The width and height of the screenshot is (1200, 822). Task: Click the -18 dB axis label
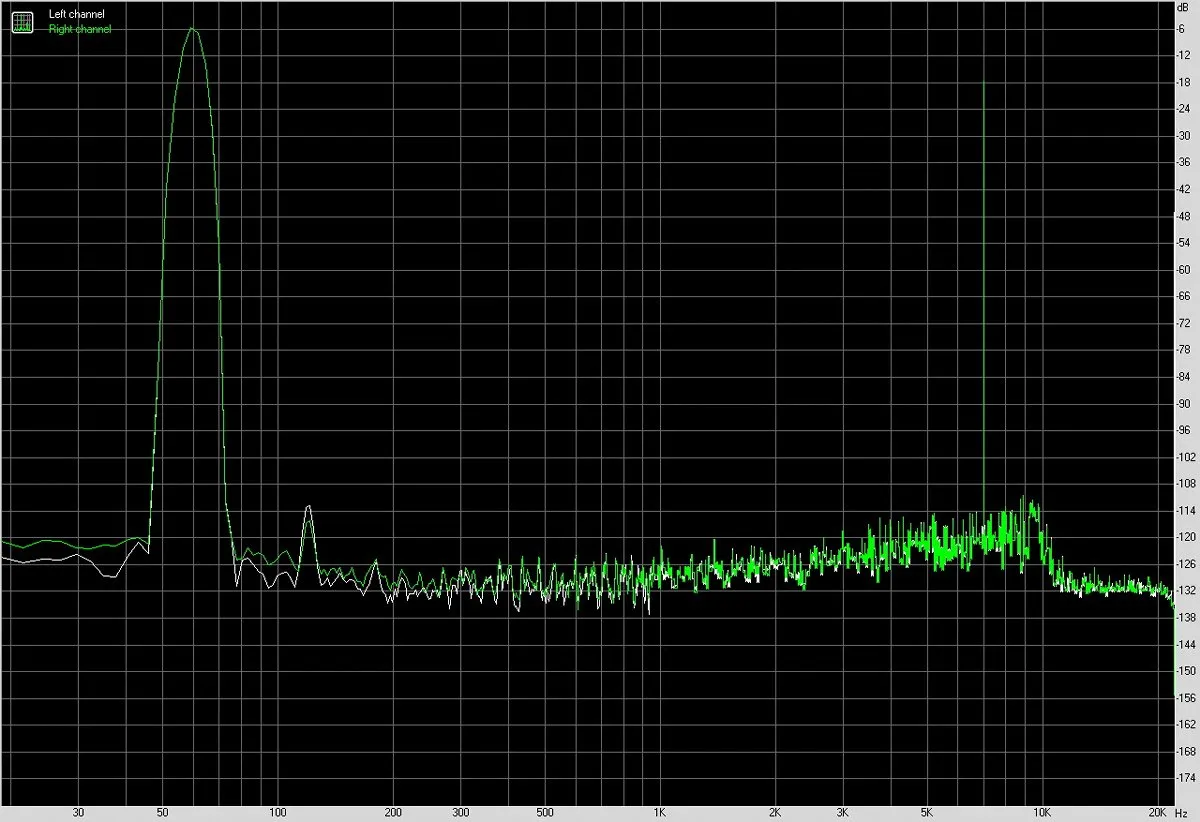[1183, 82]
